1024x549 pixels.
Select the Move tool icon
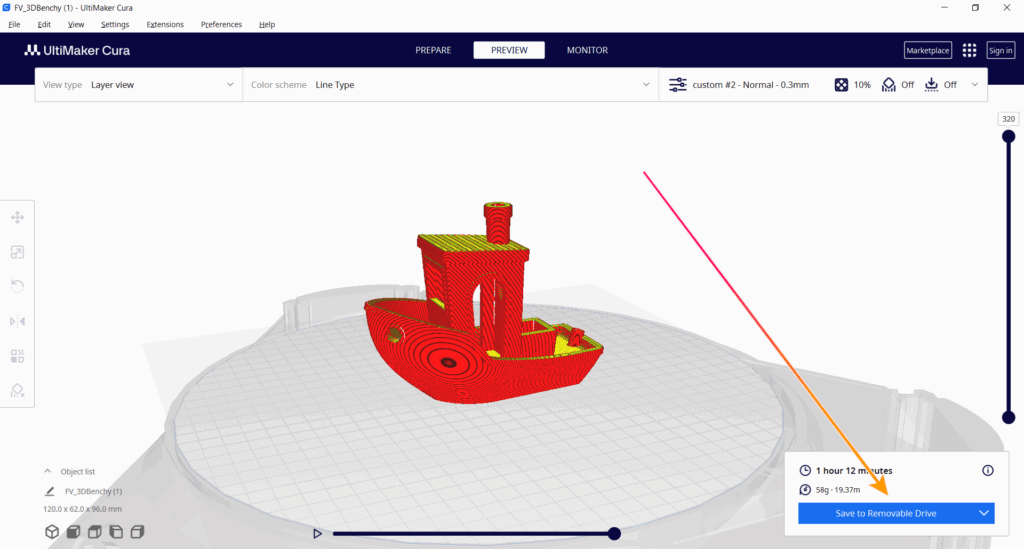click(18, 217)
